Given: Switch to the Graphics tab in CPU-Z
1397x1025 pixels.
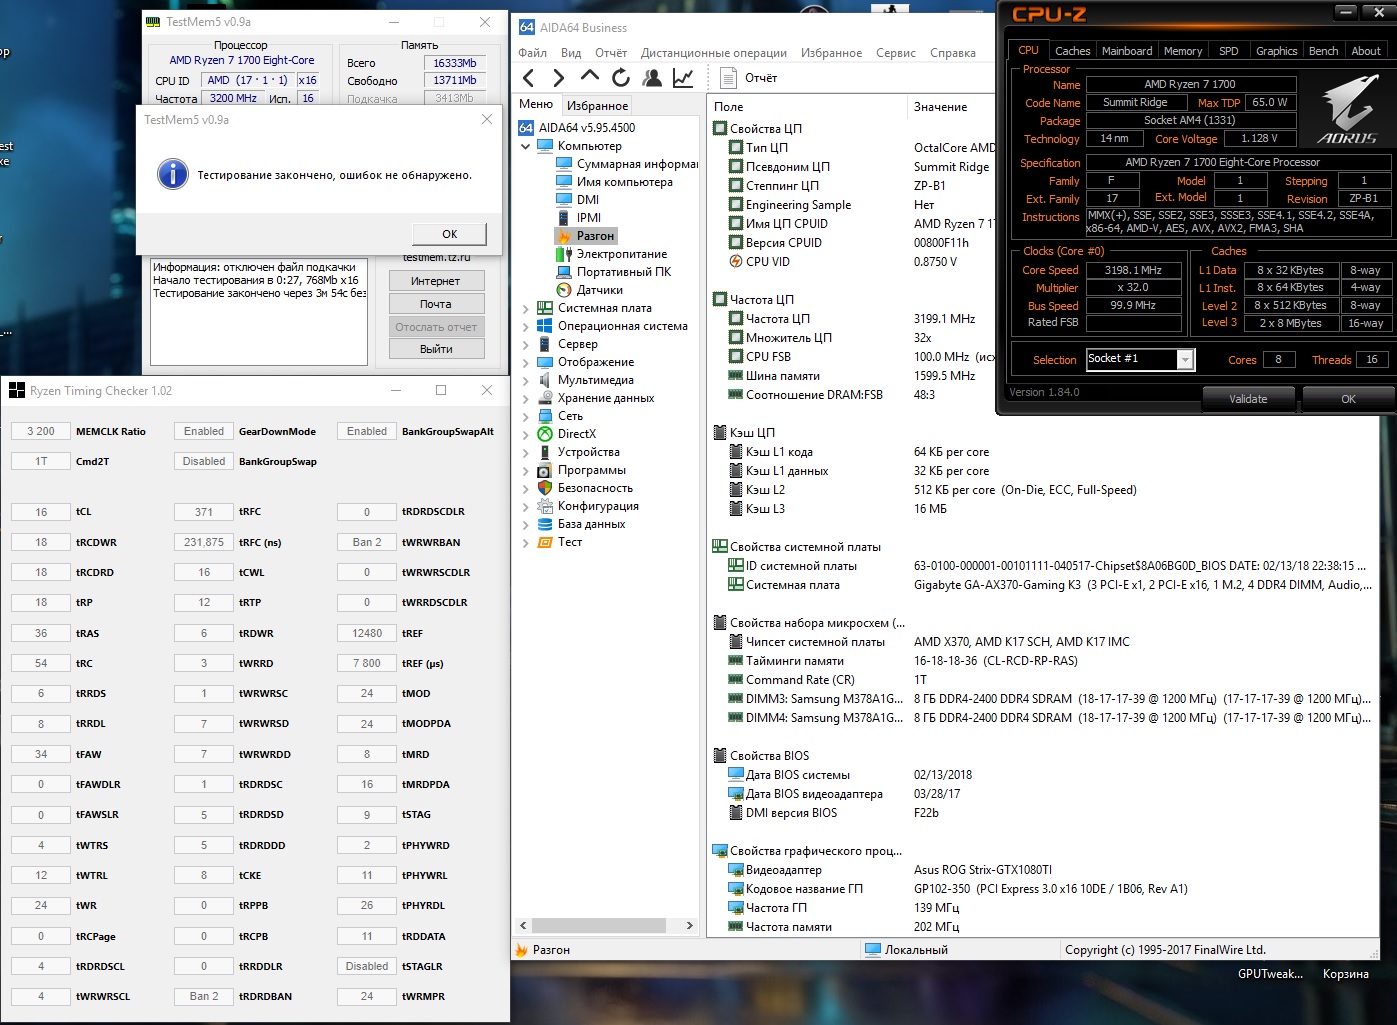Looking at the screenshot, I should click(x=1276, y=51).
